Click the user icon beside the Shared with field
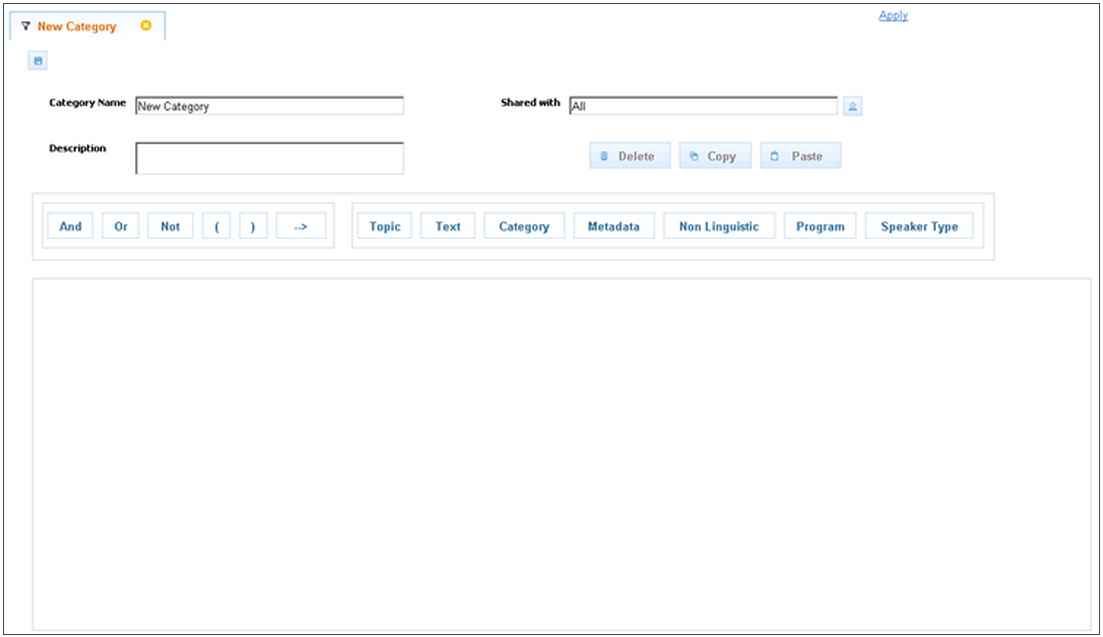Image resolution: width=1103 pixels, height=637 pixels. (x=853, y=105)
